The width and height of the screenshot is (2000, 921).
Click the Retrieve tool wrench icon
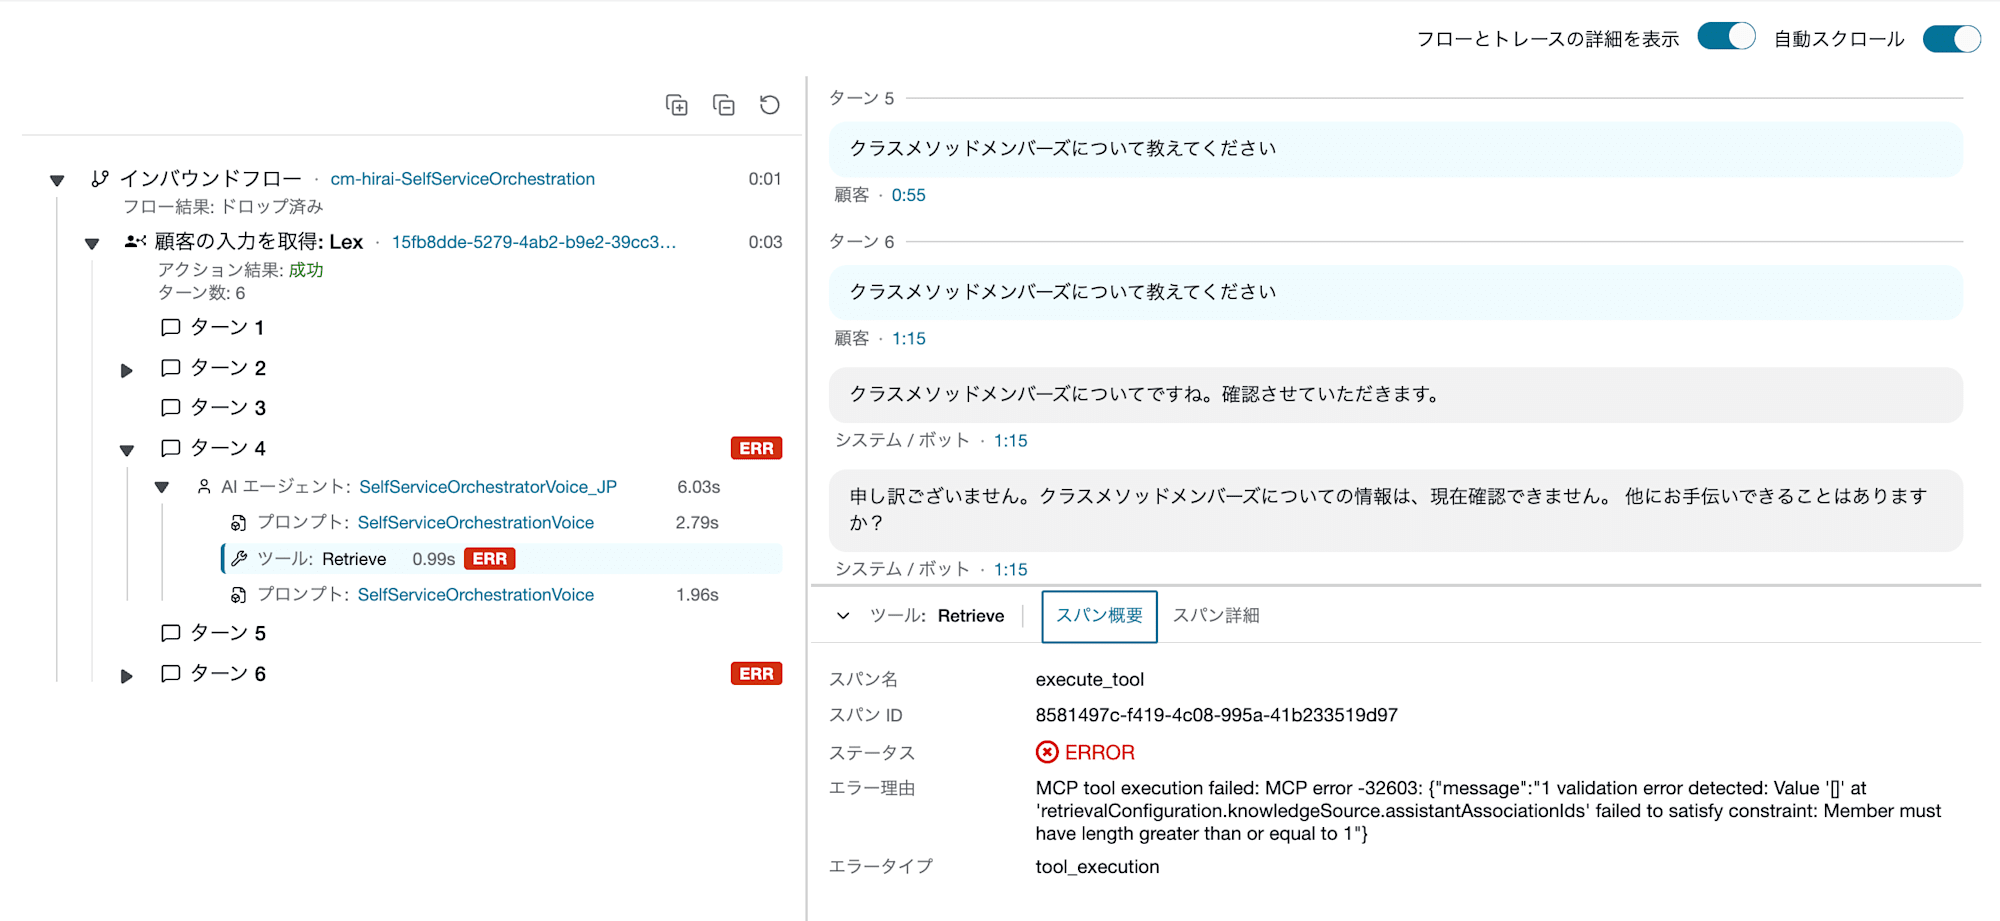coord(239,559)
